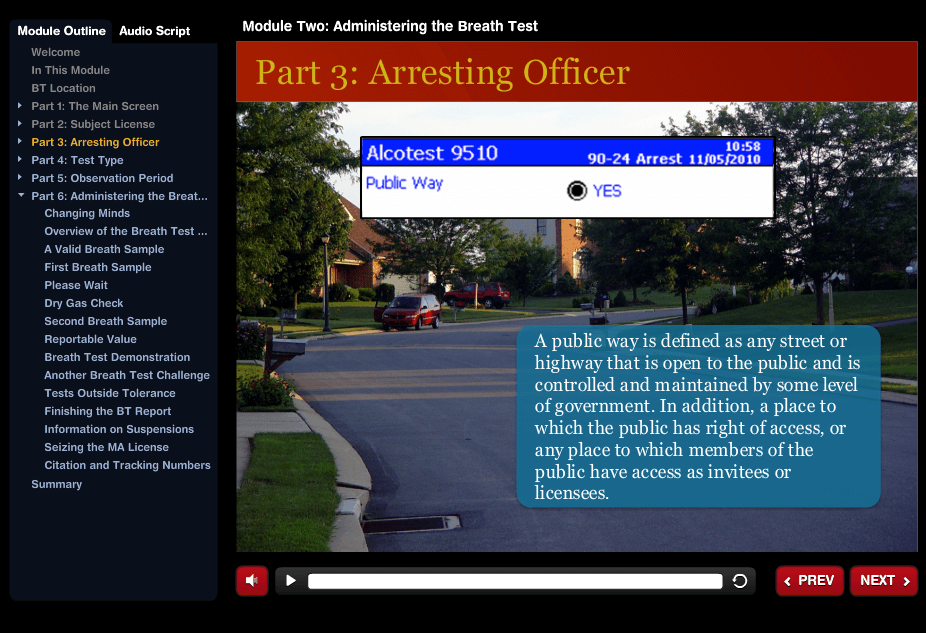The width and height of the screenshot is (926, 633).
Task: Switch to the Module Outline tab
Action: point(61,31)
